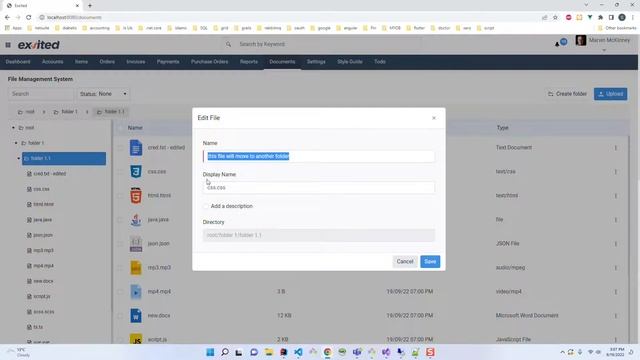Click the document icon for cred.txt - edited
This screenshot has height=360, width=640.
136,147
